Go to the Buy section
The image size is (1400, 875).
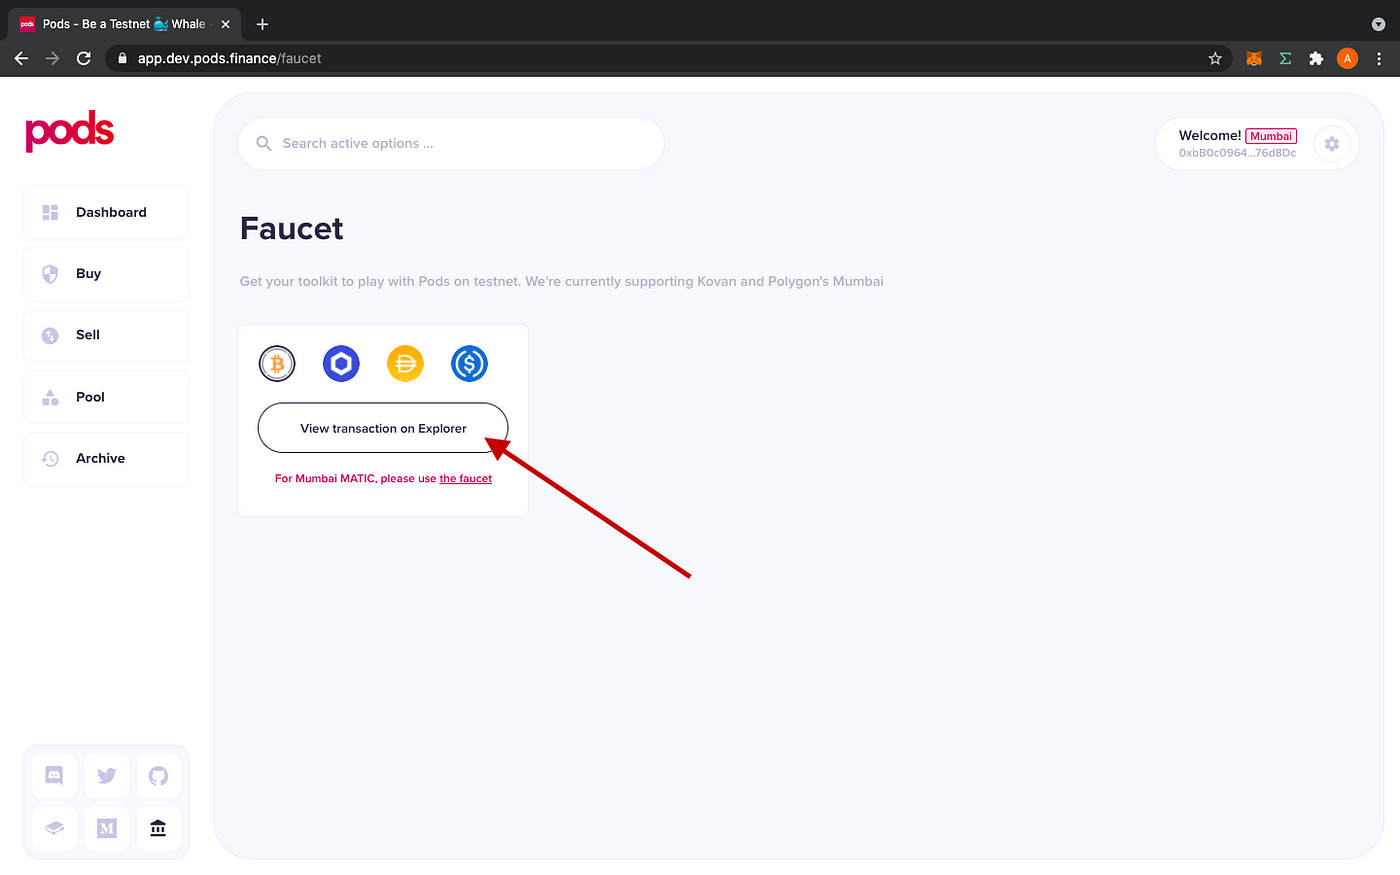106,274
